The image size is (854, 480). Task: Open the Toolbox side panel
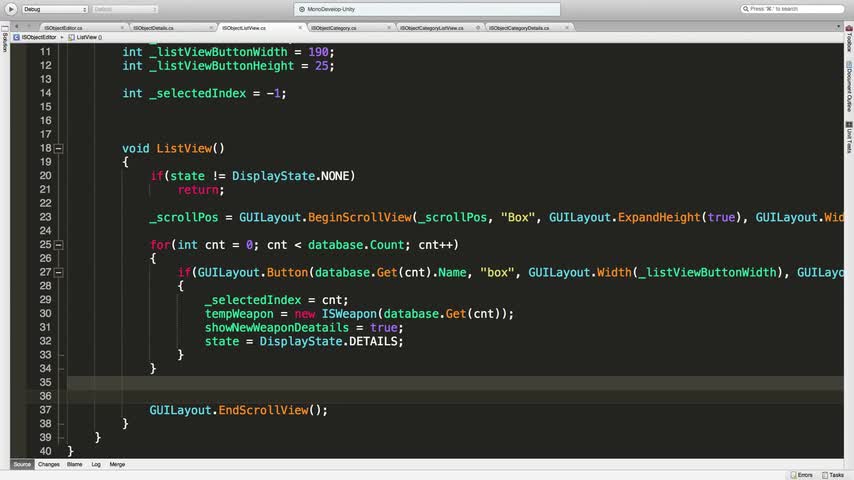849,39
